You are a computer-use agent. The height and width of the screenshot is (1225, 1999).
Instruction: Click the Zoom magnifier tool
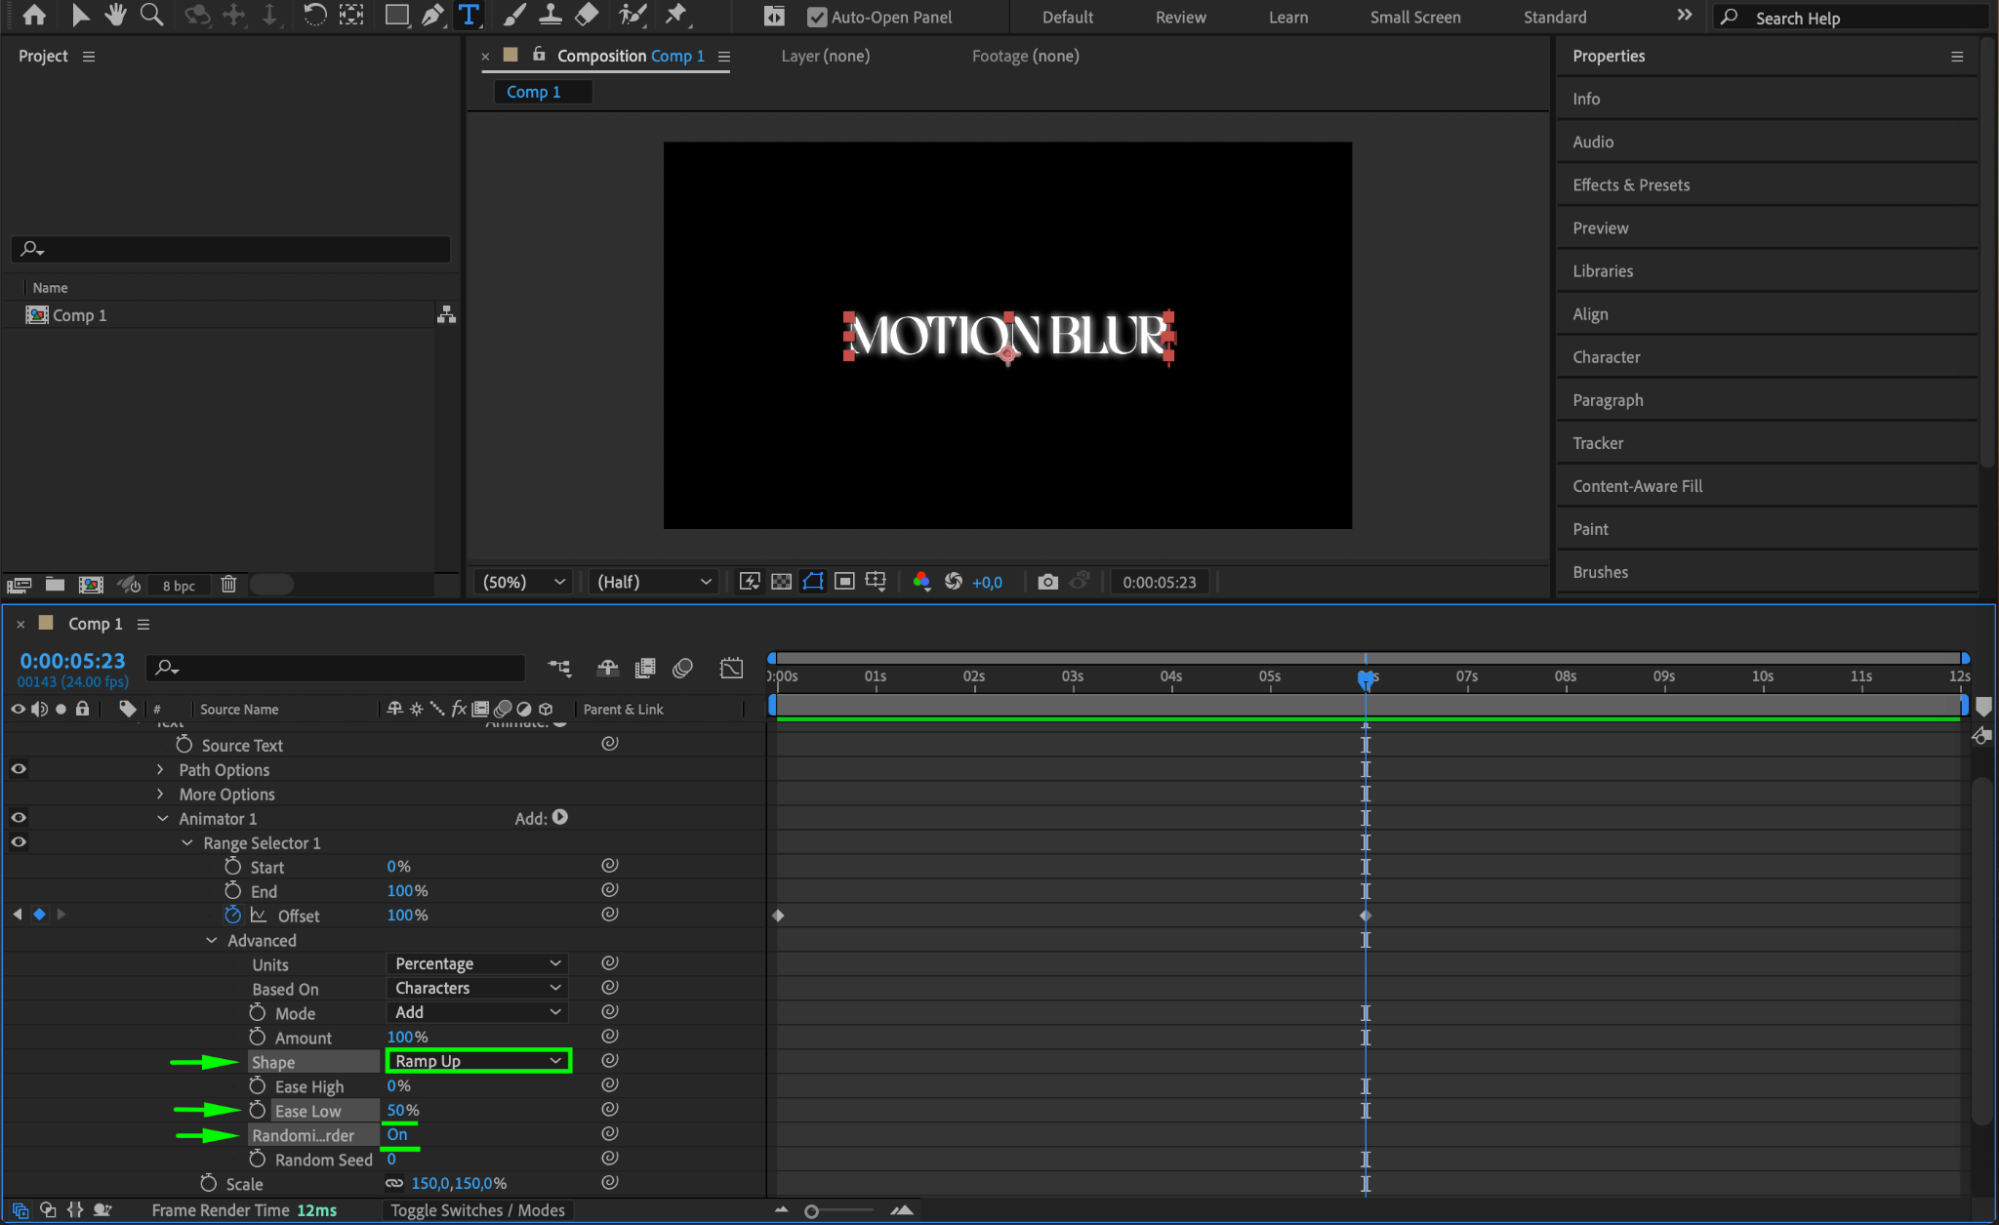coord(152,15)
